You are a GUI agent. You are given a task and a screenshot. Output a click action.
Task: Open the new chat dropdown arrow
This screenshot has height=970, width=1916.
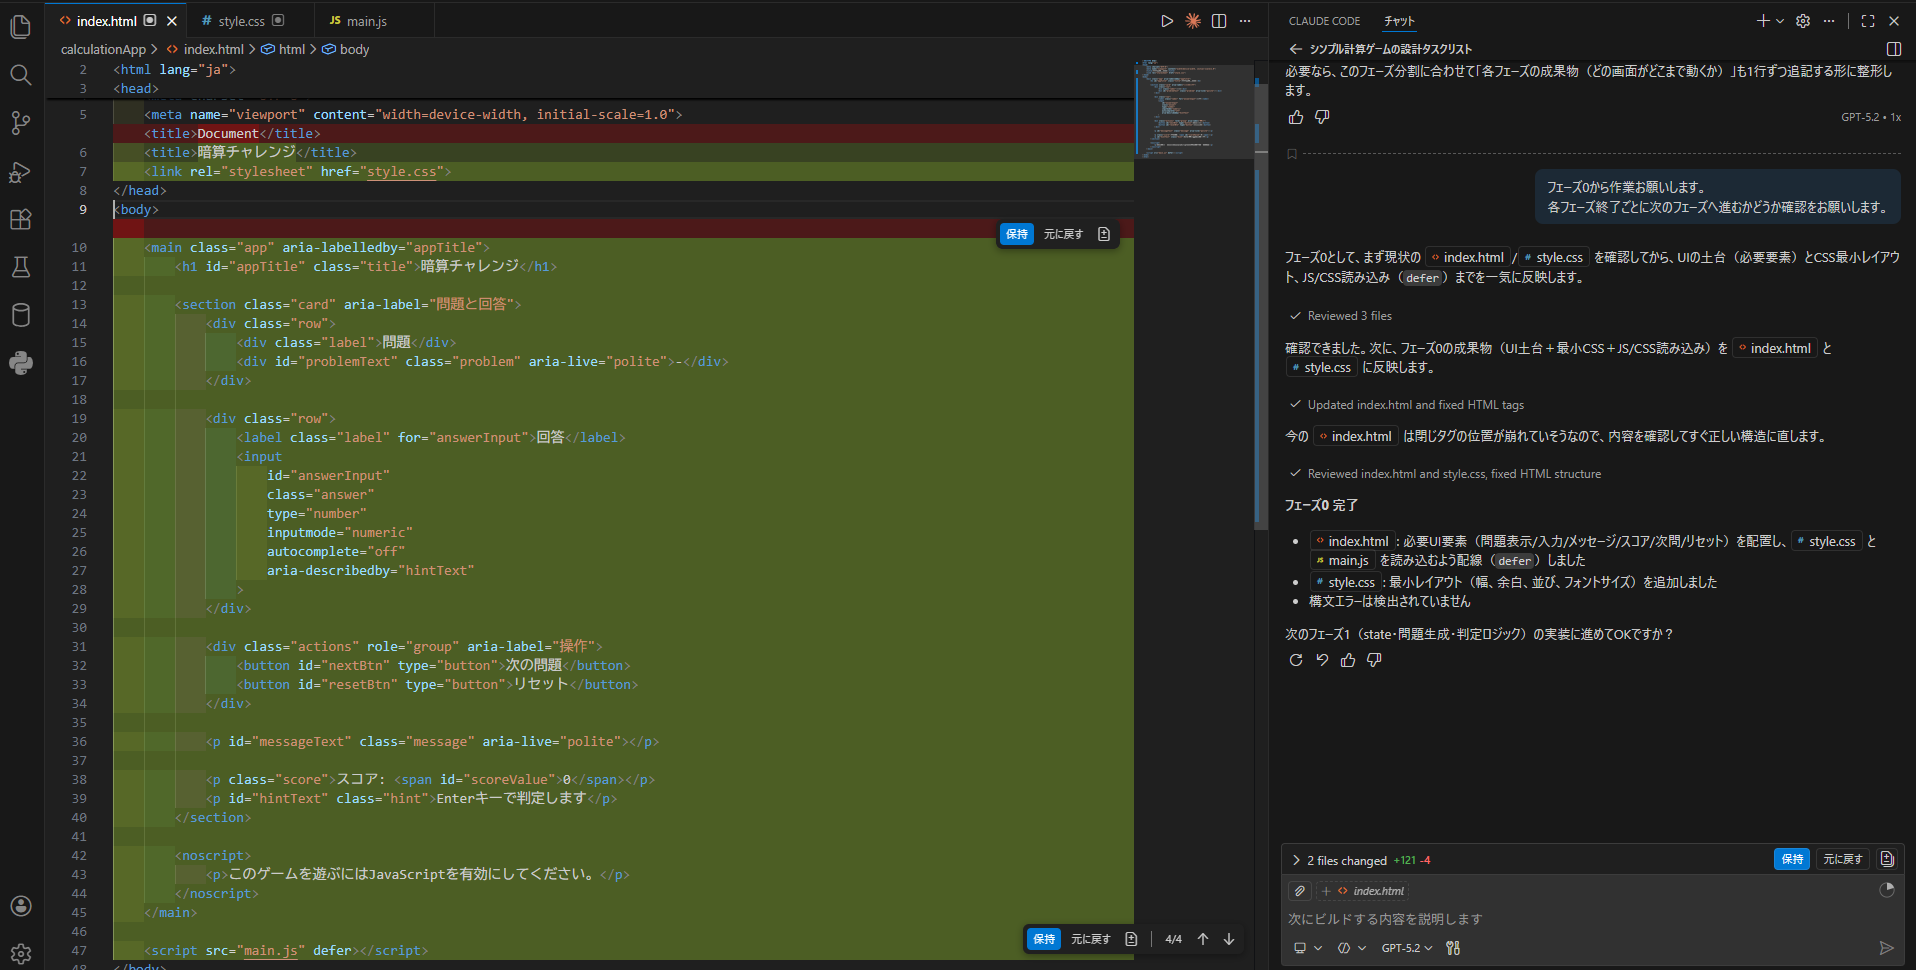(1780, 21)
